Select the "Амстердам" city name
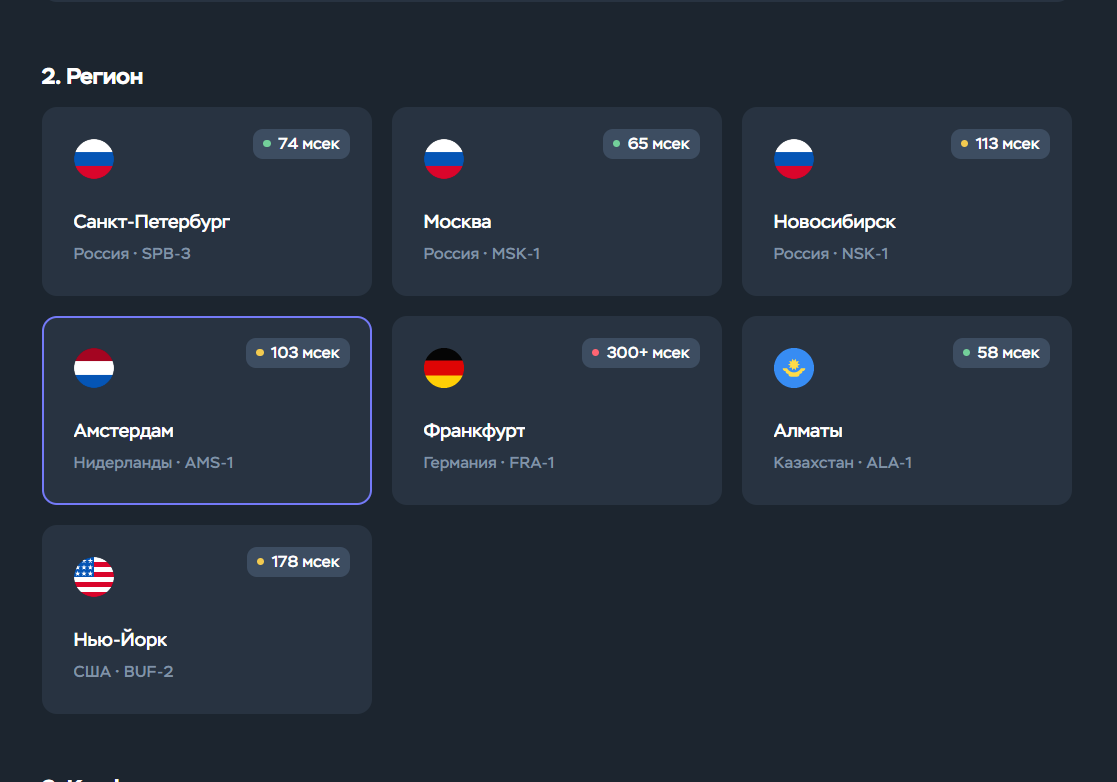1117x782 pixels. pyautogui.click(x=124, y=431)
